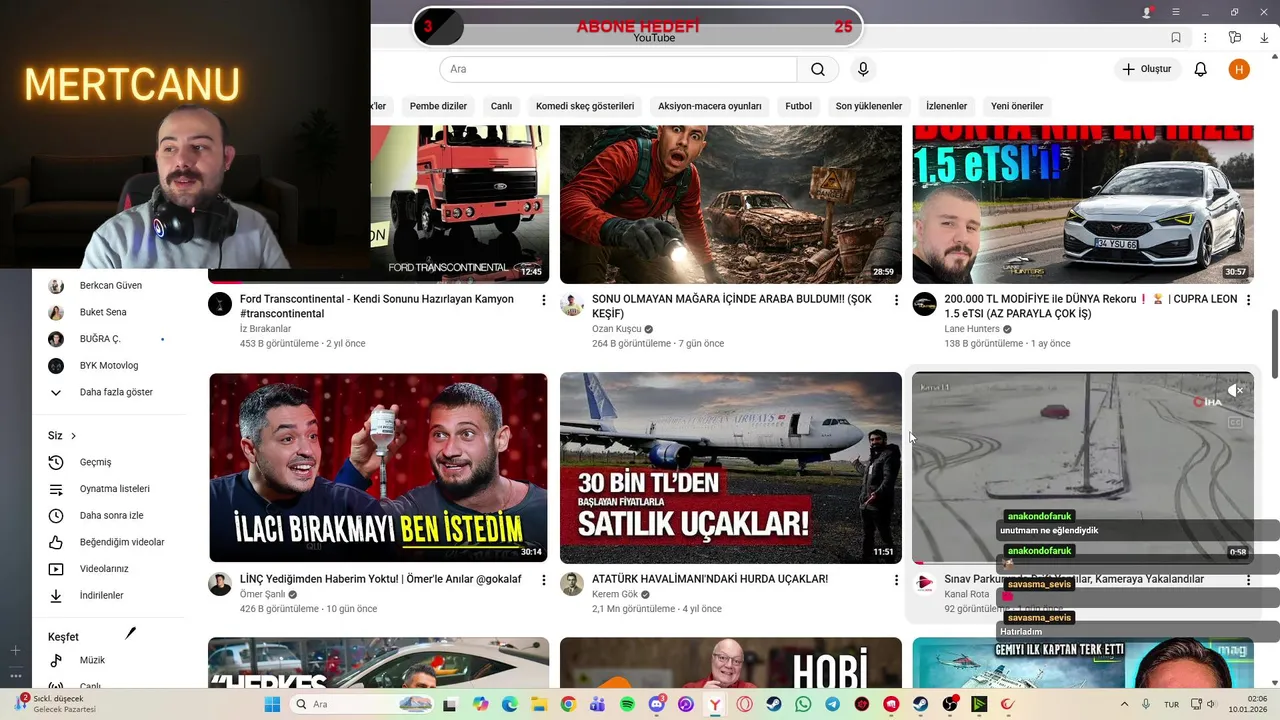Open options for SONU OLMAYAN MAĞARA video
Screen dimensions: 1280x720
pos(896,300)
